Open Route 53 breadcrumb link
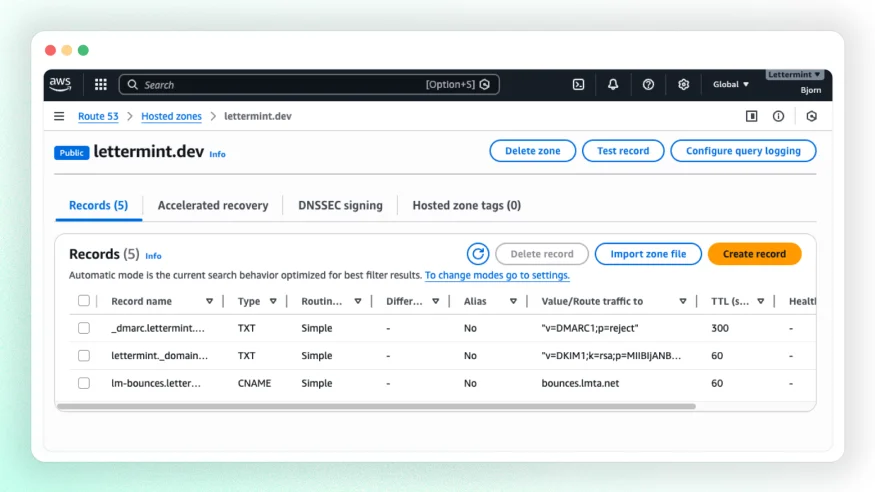 [x=98, y=116]
